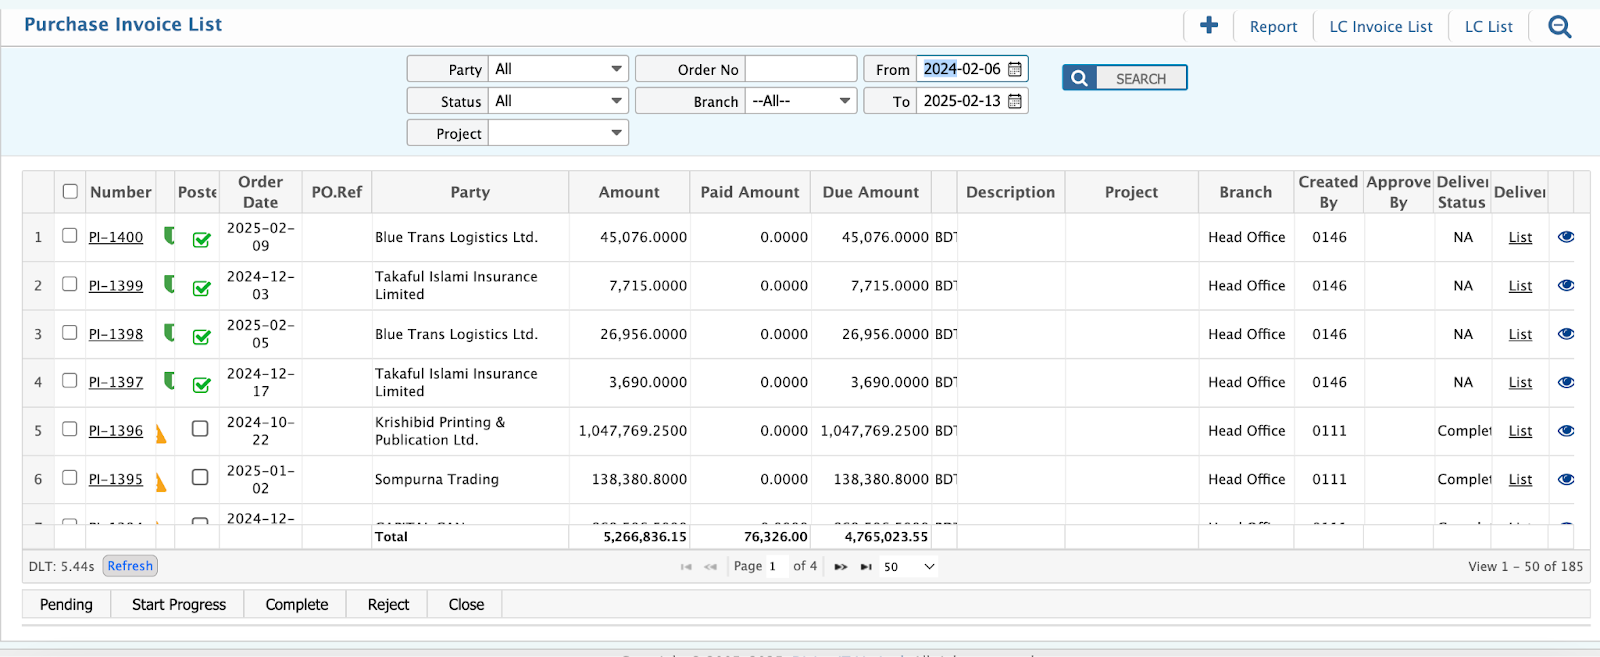Select the Complete action tab
This screenshot has width=1600, height=657.
coord(297,605)
